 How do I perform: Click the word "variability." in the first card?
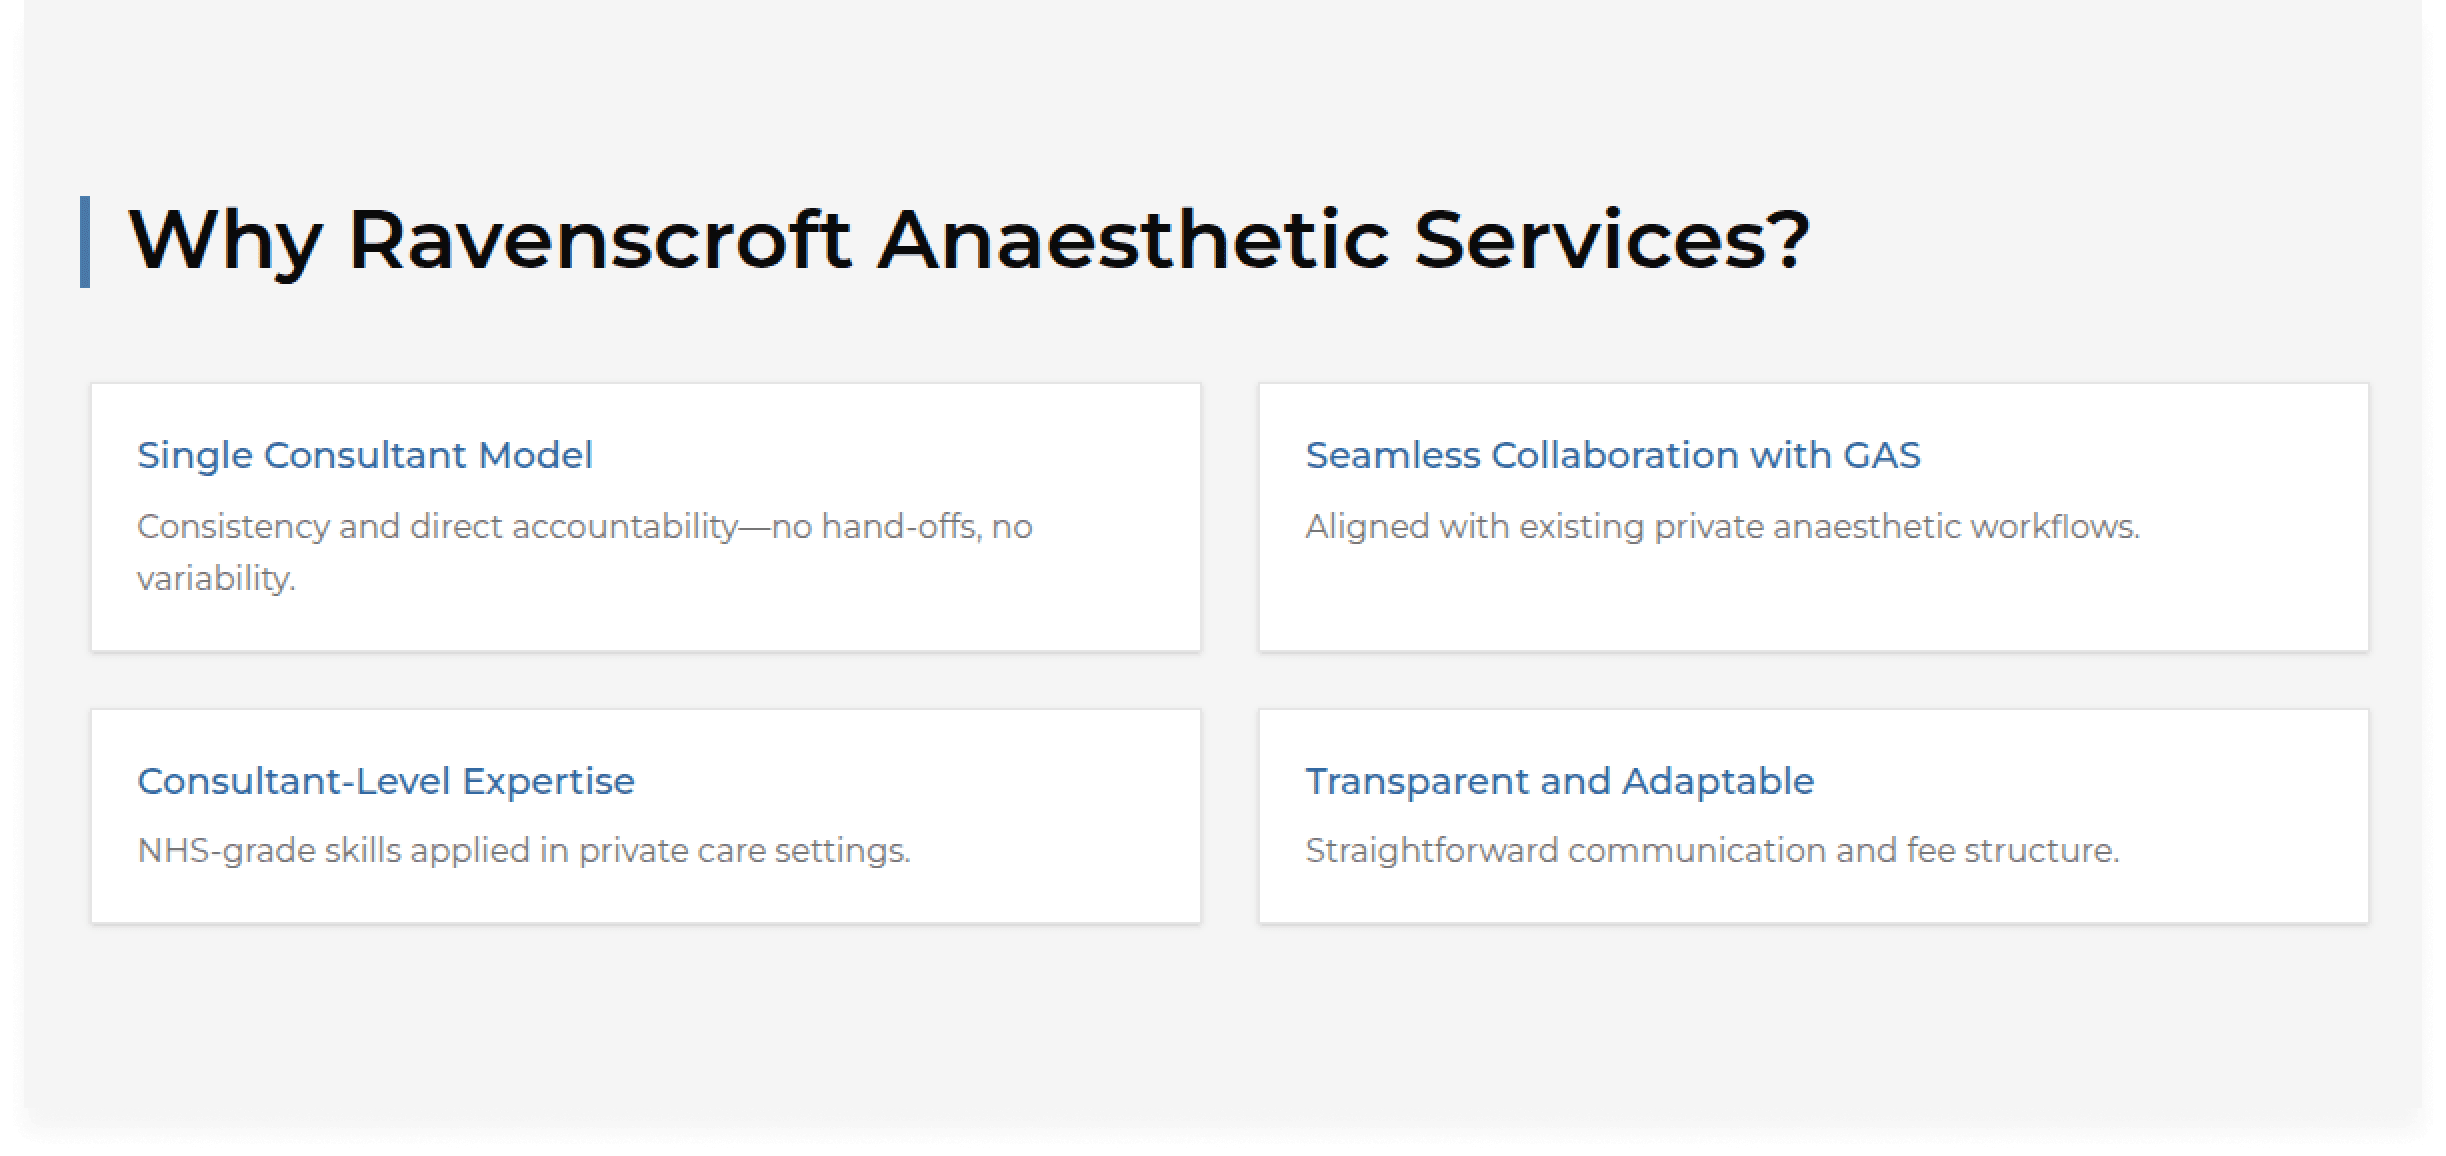216,579
